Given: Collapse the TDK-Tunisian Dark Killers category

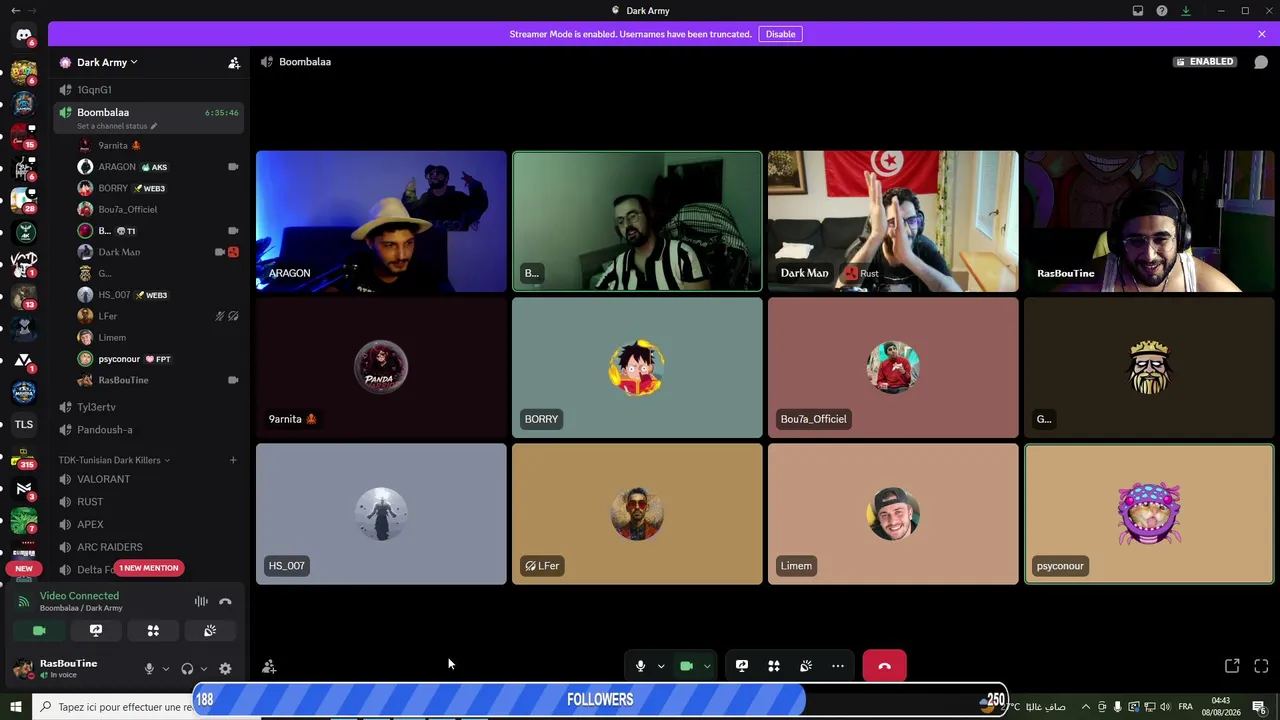Looking at the screenshot, I should 114,460.
